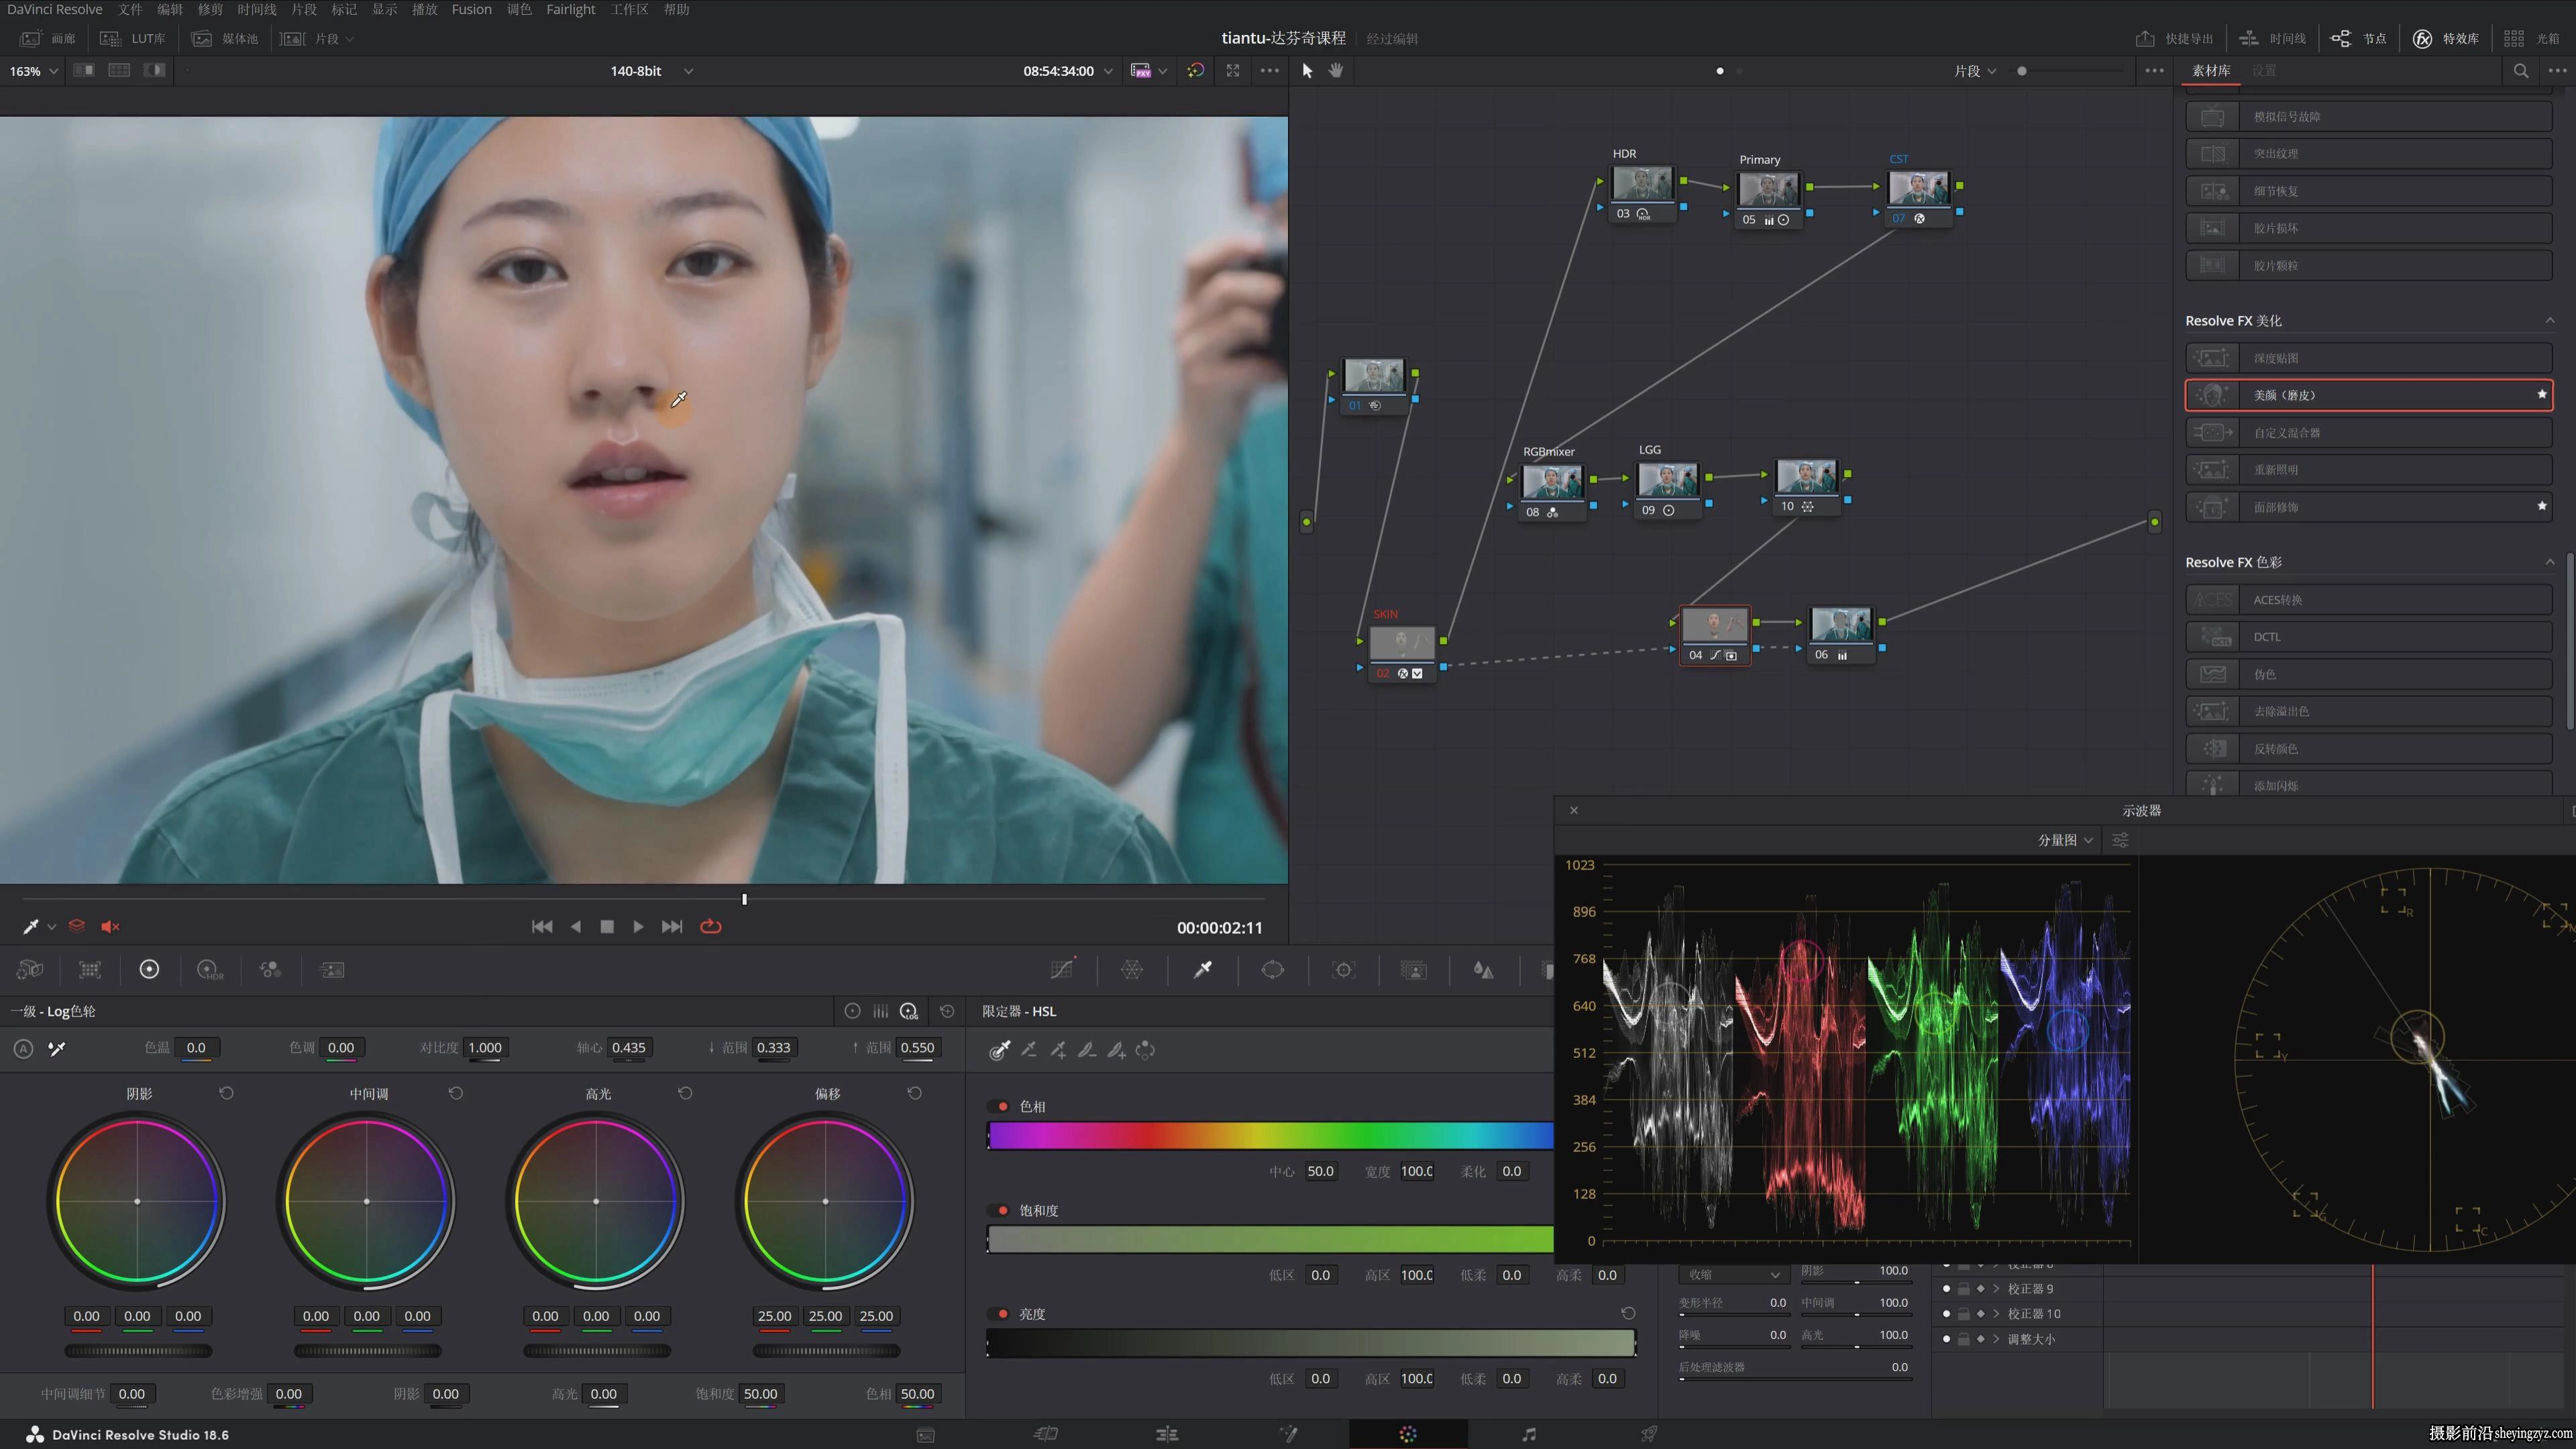Toggle the Luminance qualifier red dot

pyautogui.click(x=1003, y=1313)
